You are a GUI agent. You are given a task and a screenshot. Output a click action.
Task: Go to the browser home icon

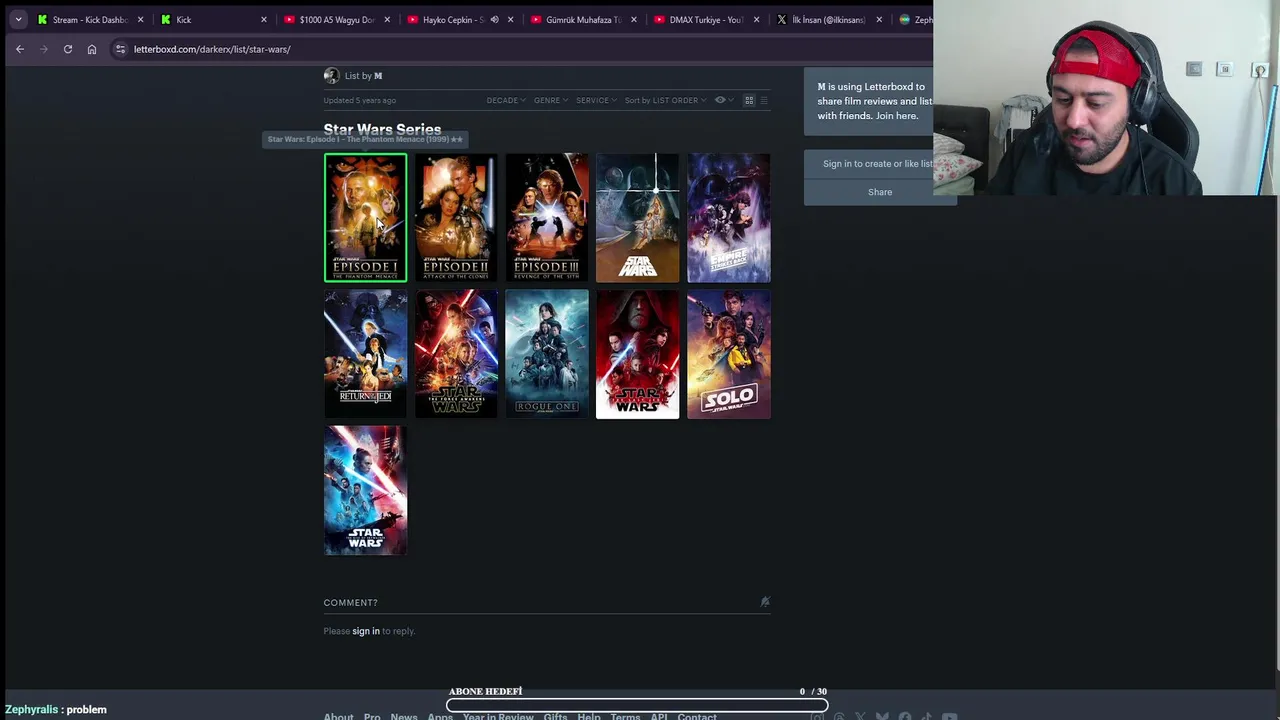[92, 49]
